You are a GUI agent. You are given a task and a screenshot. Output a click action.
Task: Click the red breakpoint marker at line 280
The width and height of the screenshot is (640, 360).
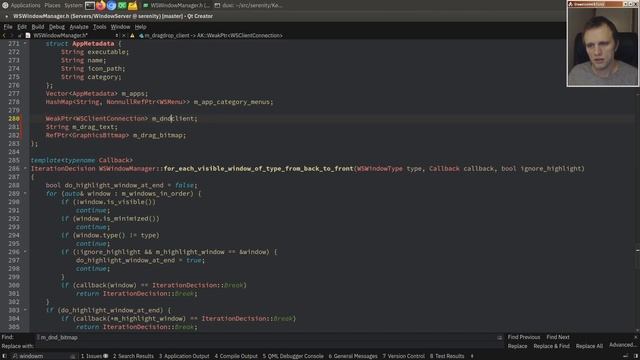point(20,118)
